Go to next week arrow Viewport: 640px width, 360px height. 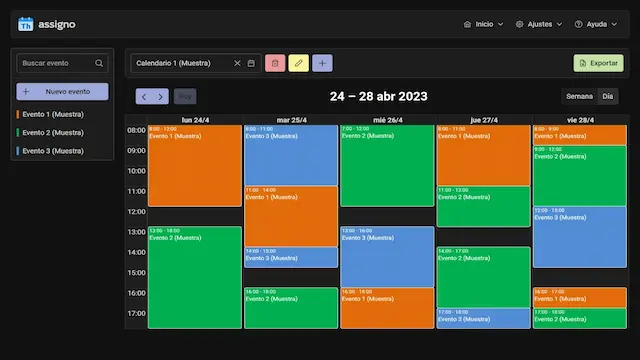[160, 97]
